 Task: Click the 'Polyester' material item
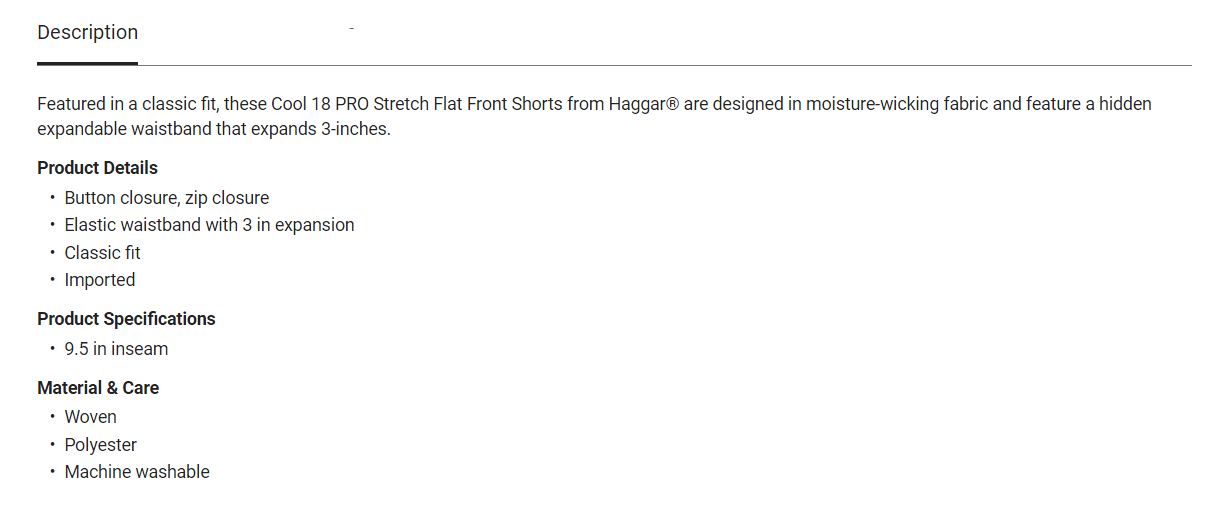tap(100, 445)
